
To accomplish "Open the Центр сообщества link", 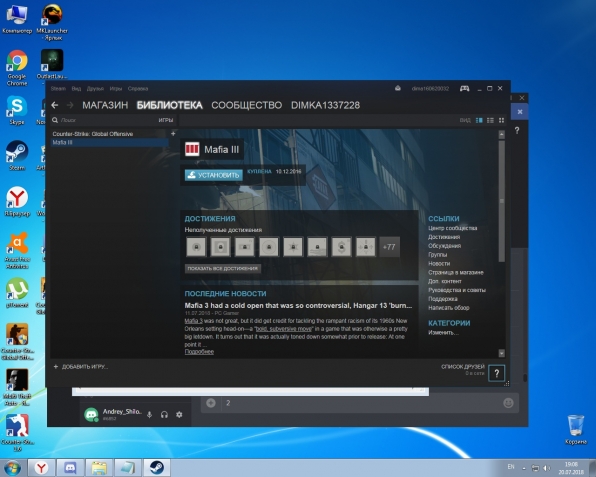I will coord(452,228).
